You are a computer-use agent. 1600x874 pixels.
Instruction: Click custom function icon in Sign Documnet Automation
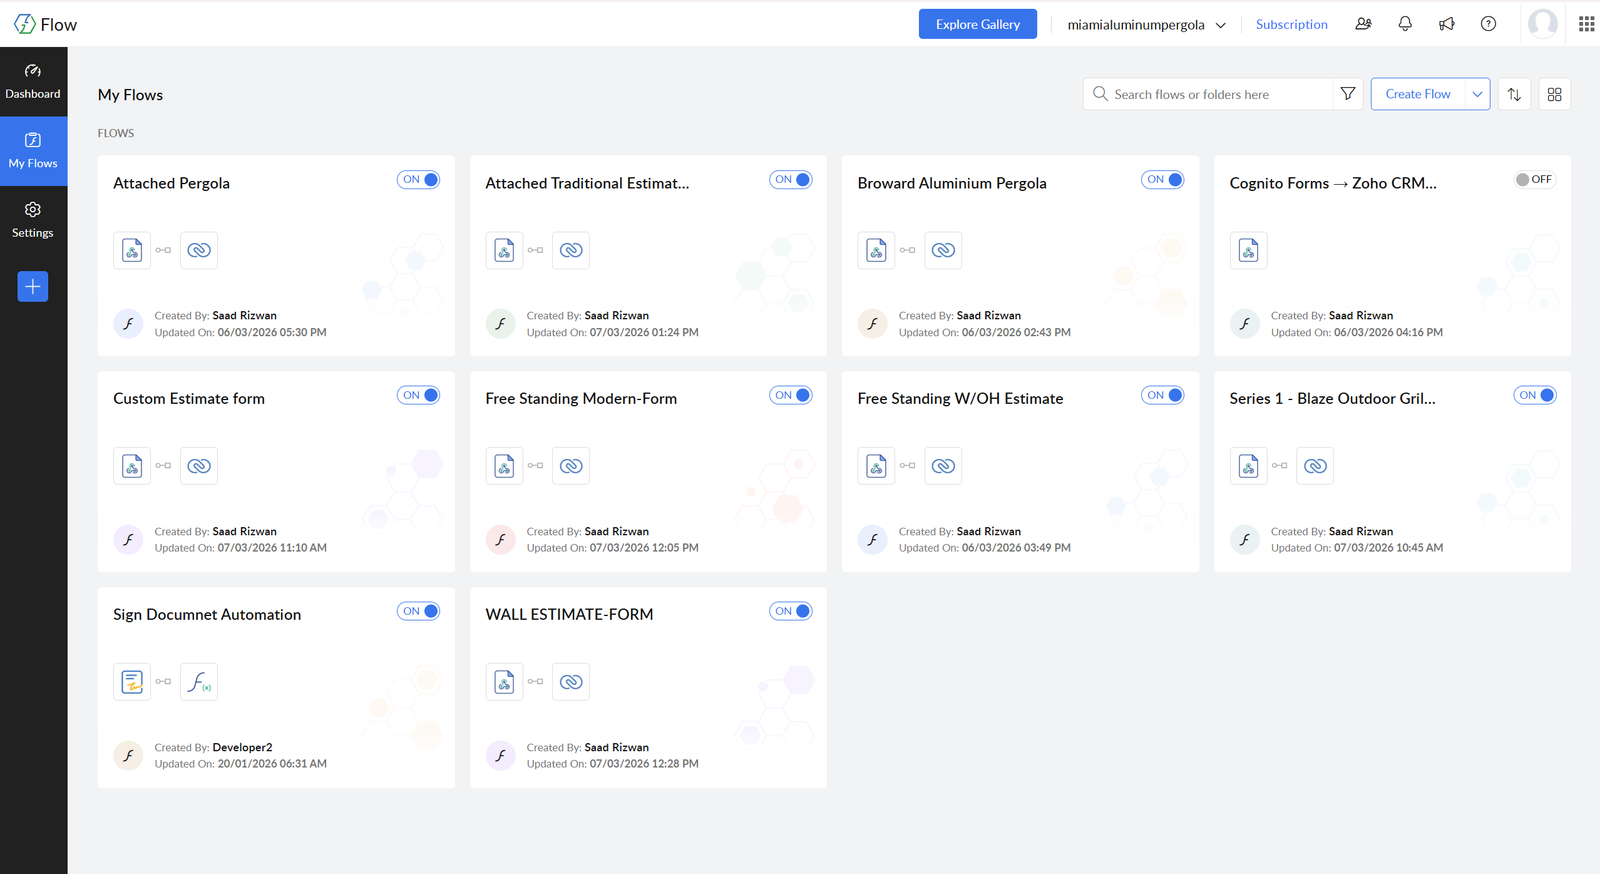pyautogui.click(x=199, y=682)
